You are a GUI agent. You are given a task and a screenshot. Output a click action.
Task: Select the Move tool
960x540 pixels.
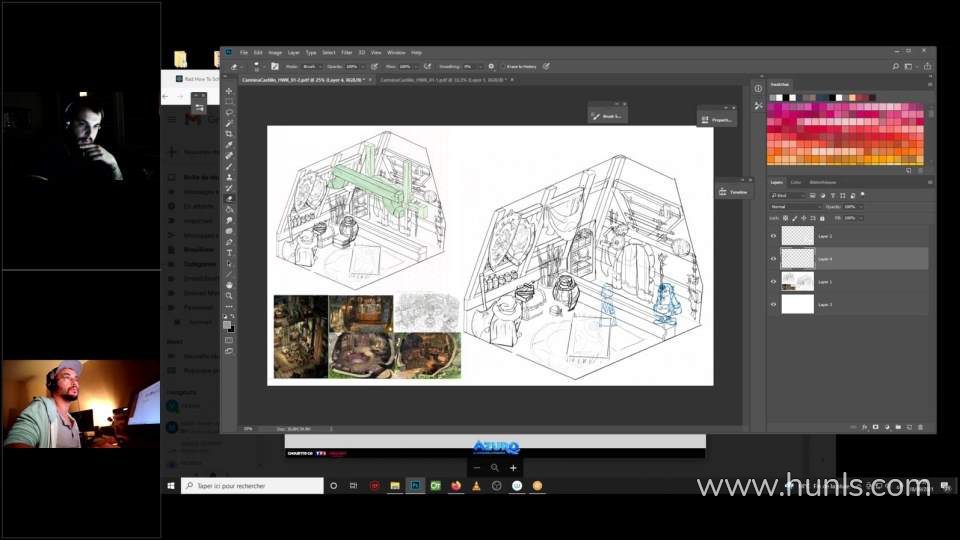tap(229, 91)
